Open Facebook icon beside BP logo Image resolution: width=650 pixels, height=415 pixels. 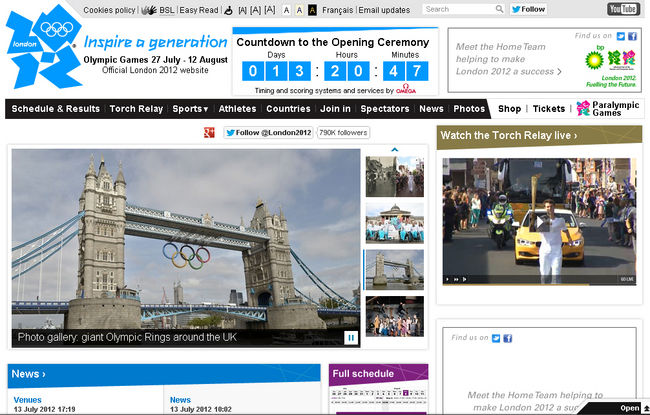click(633, 36)
